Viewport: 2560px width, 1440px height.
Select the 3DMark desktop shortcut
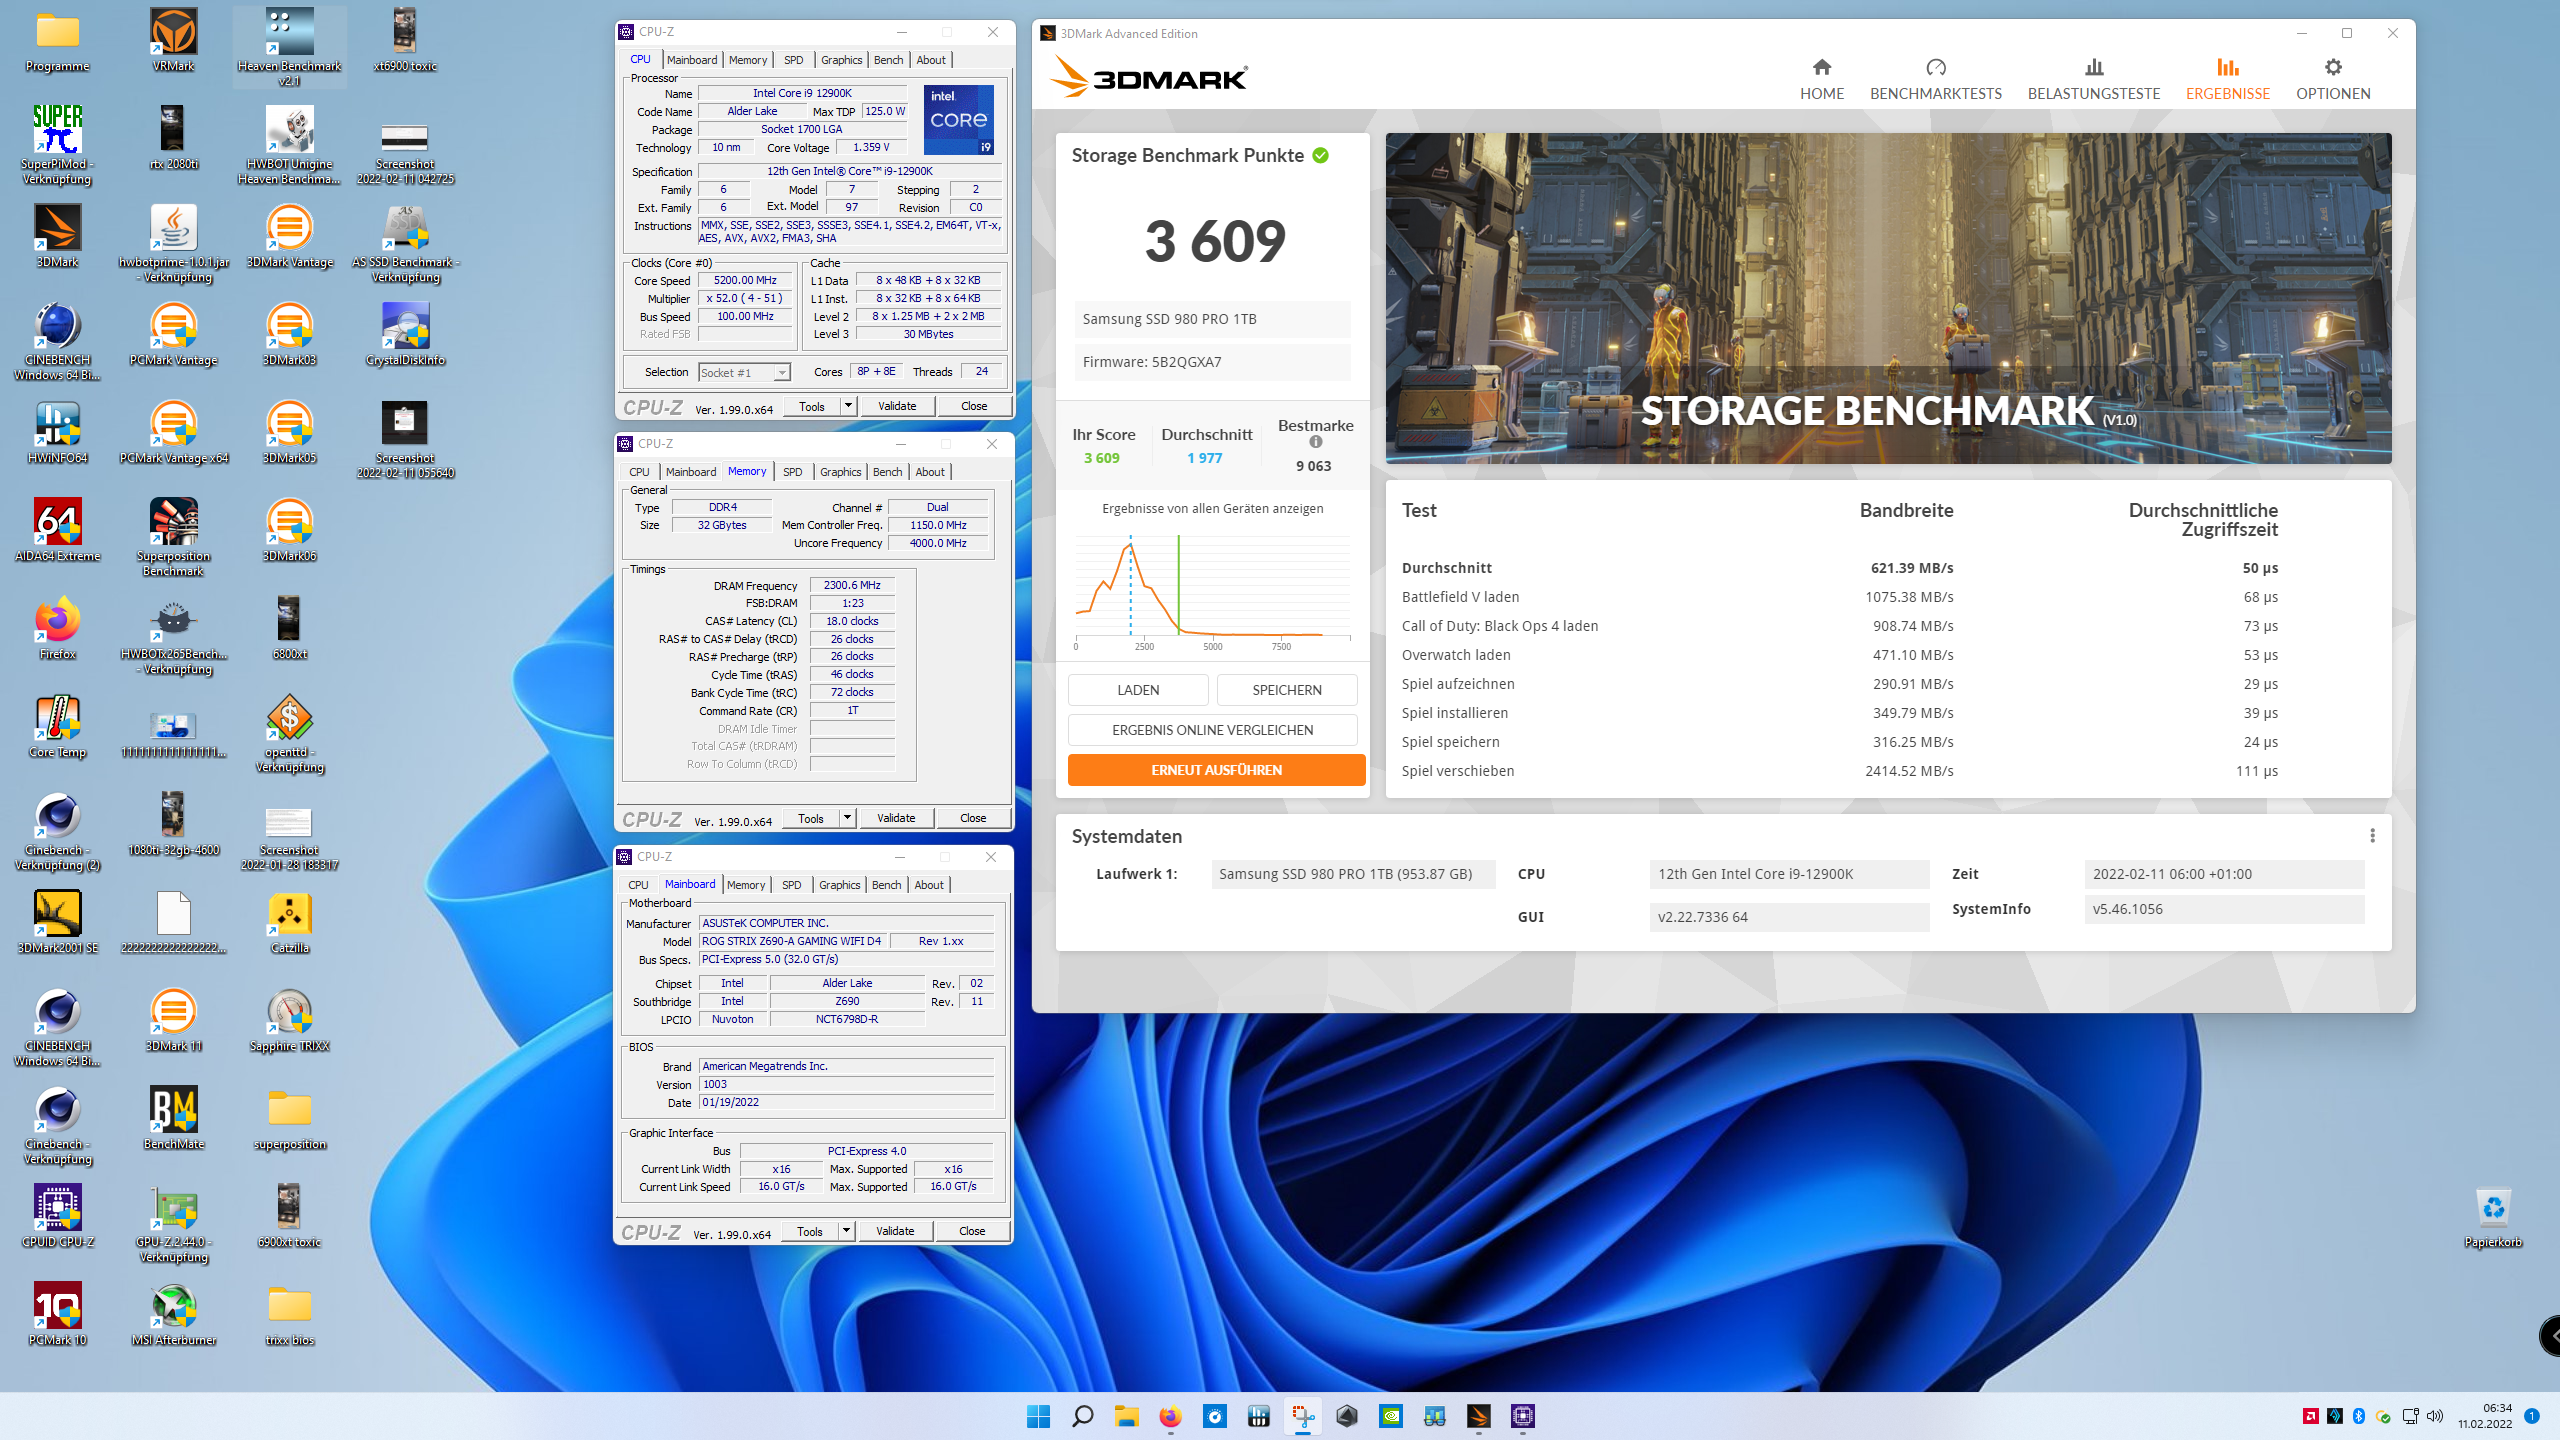58,237
